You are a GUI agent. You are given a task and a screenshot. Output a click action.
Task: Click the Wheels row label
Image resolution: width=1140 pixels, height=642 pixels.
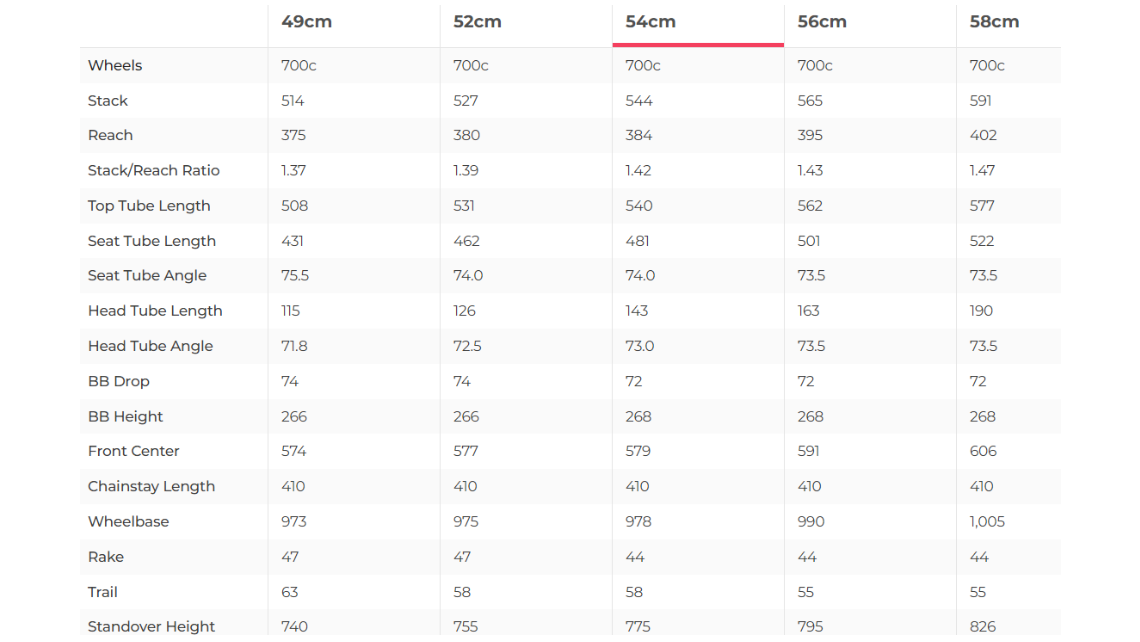click(115, 66)
